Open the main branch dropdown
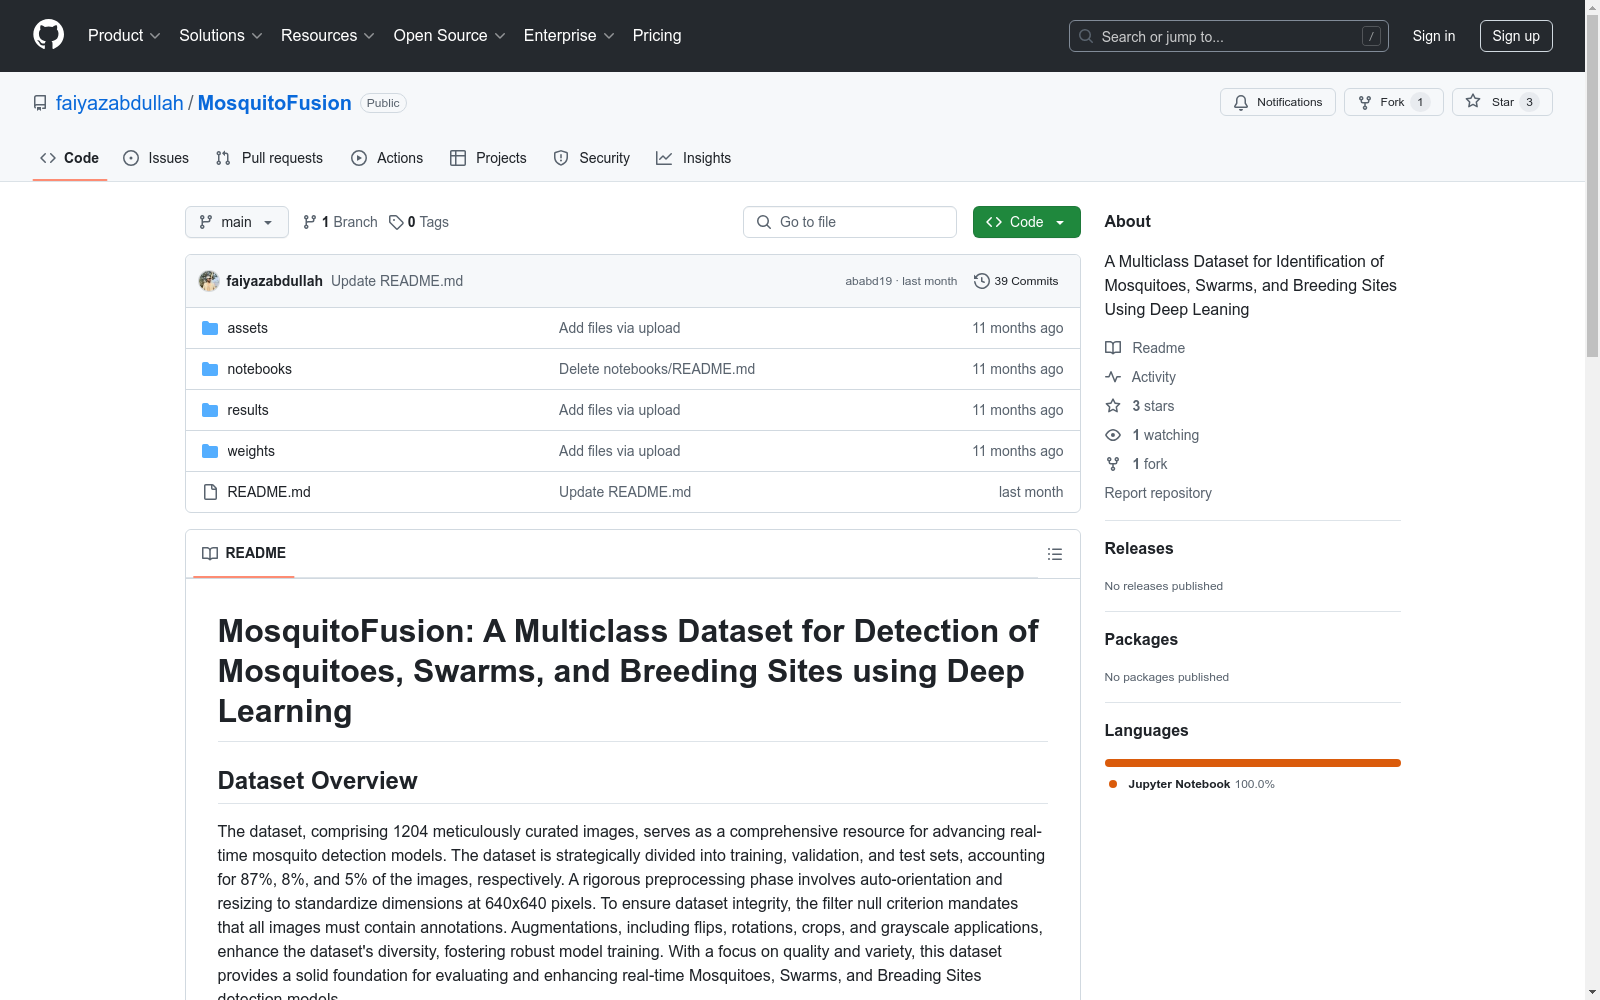Viewport: 1600px width, 1000px height. coord(237,222)
